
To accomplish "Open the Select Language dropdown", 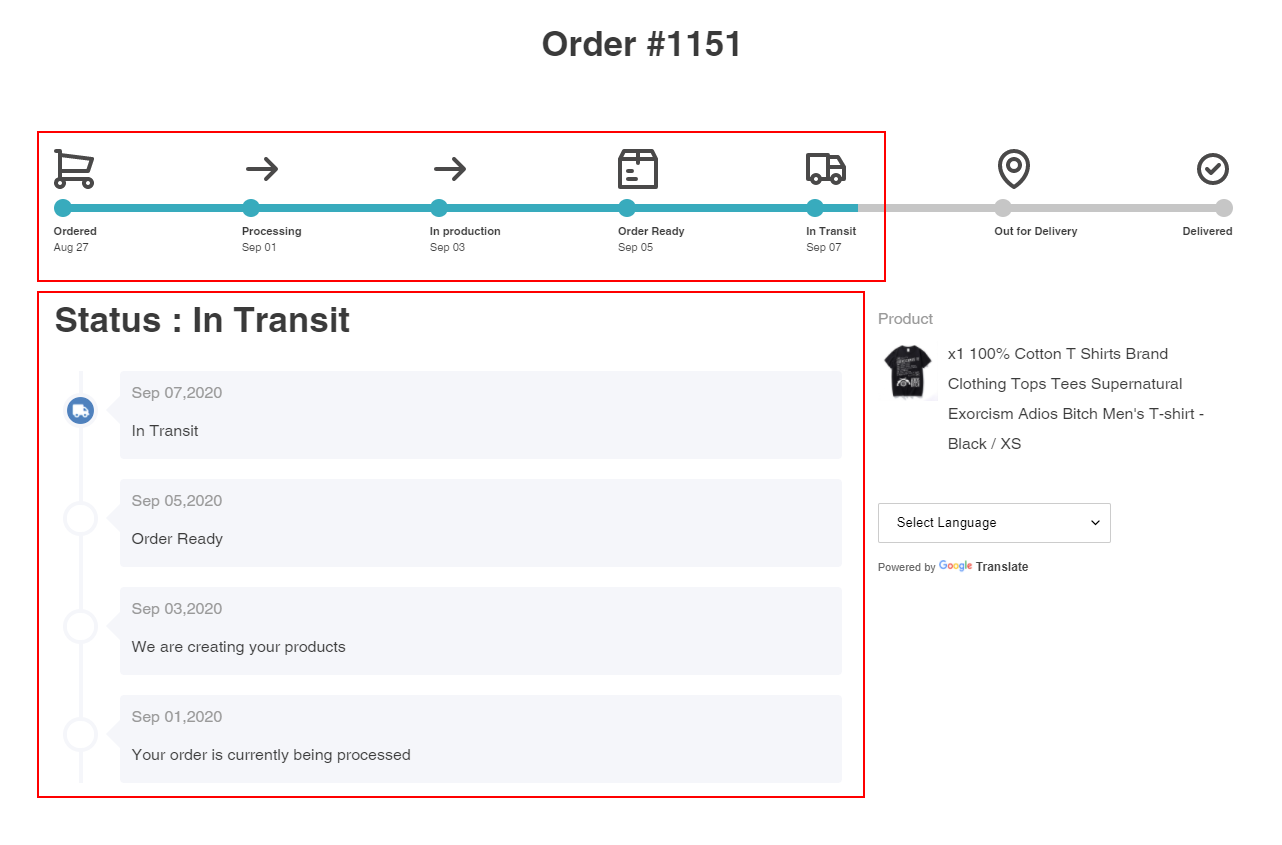I will pos(994,523).
